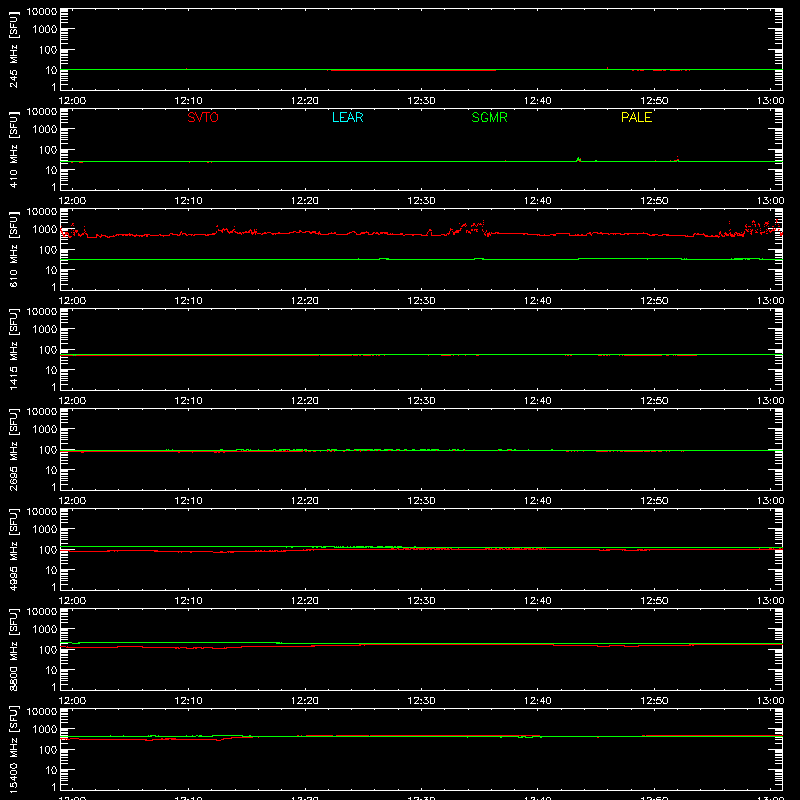Select the 1415 MHz [SFU] axis title
This screenshot has height=800, width=800.
13,349
